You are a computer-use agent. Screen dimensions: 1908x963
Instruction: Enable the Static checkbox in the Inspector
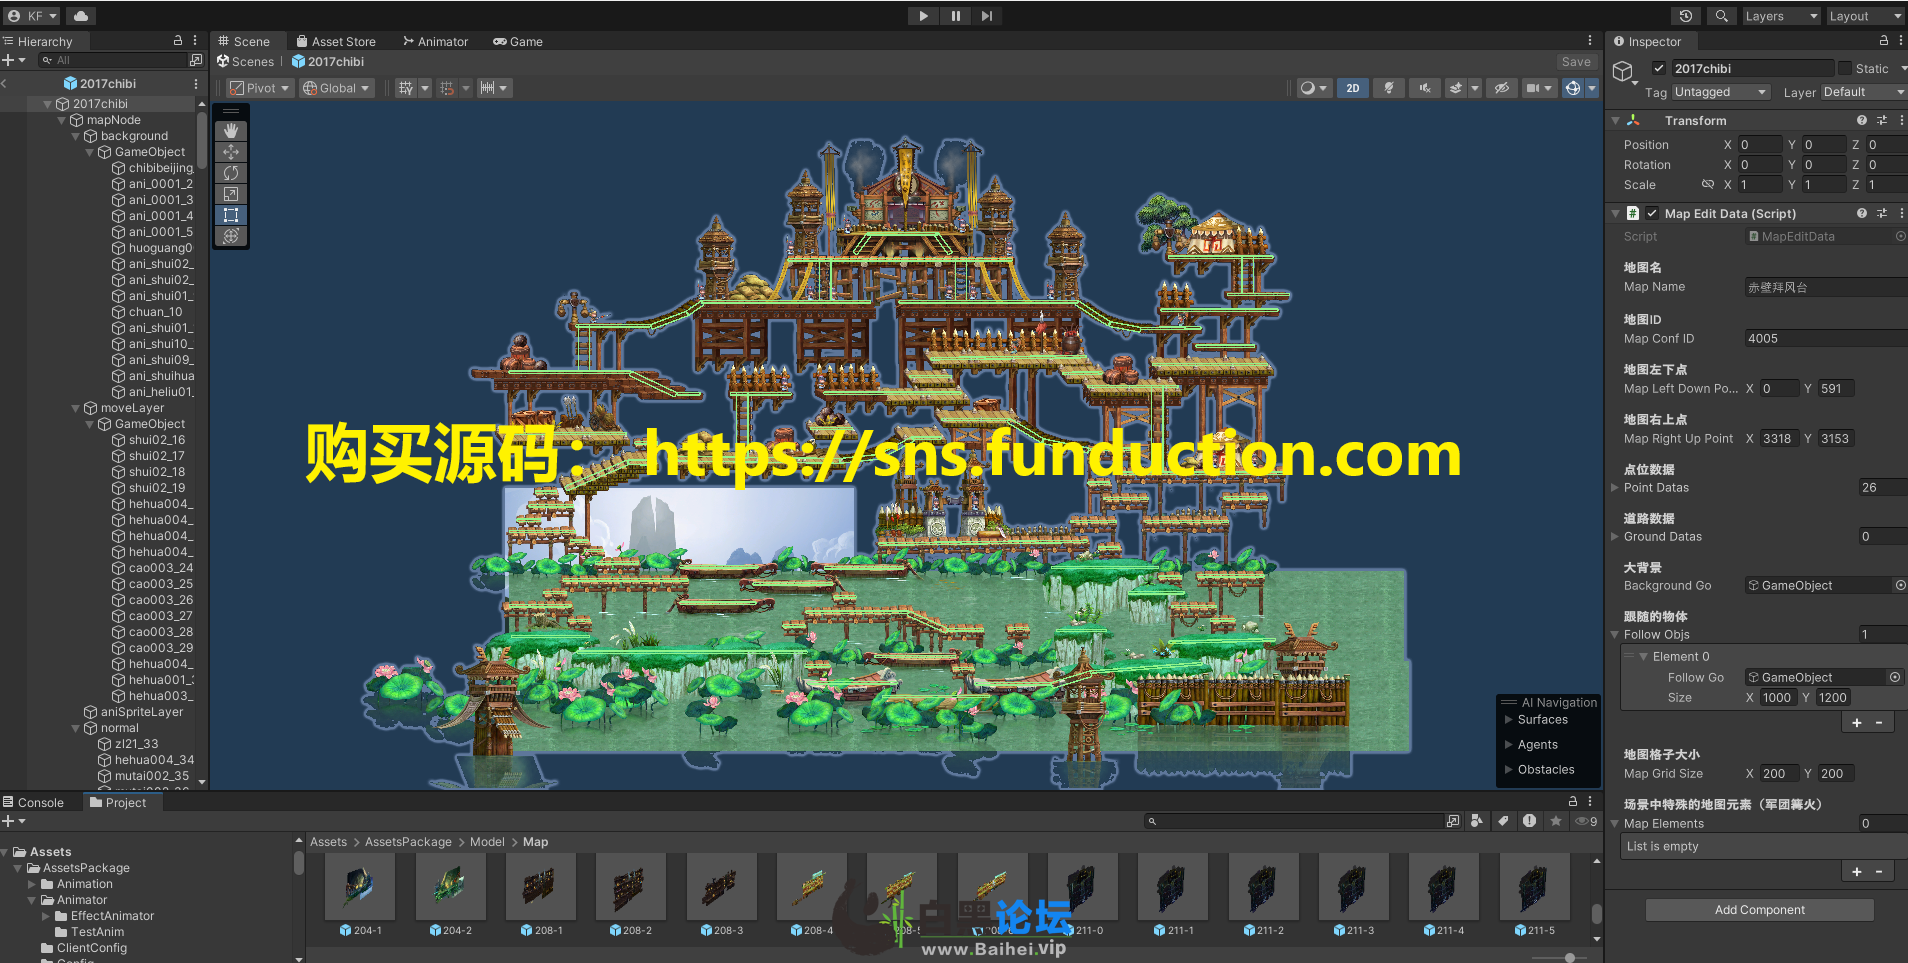point(1845,68)
